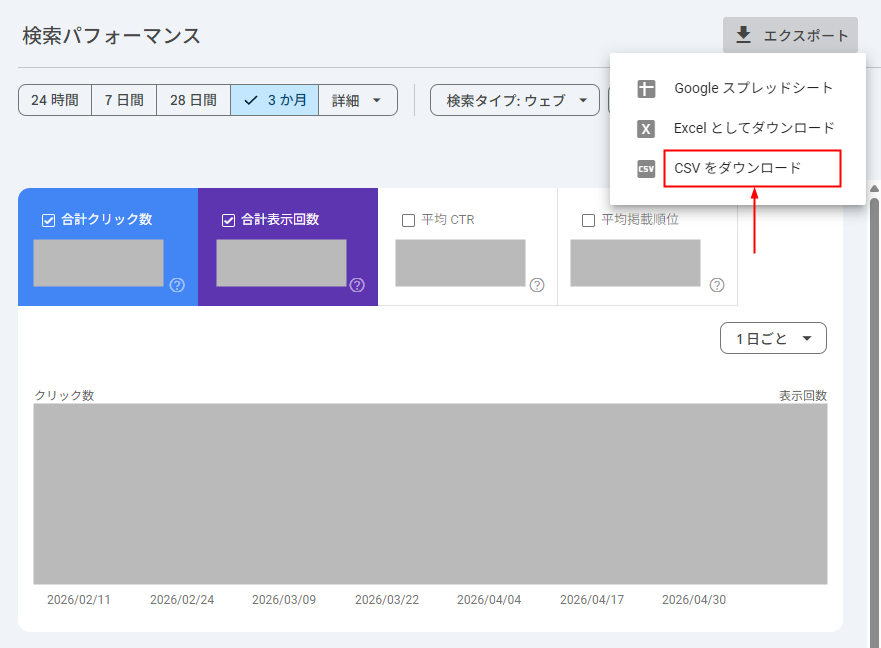Enable the 平均掲載順位 checkbox
Viewport: 881px width, 648px height.
(588, 220)
